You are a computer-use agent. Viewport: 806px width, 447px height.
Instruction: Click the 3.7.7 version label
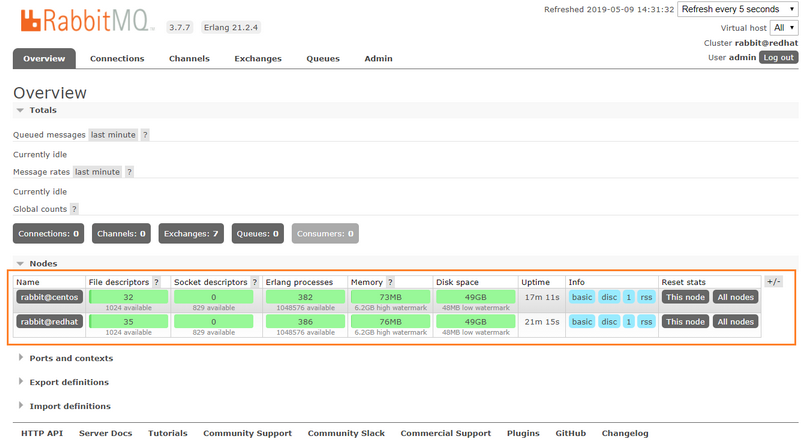[179, 27]
